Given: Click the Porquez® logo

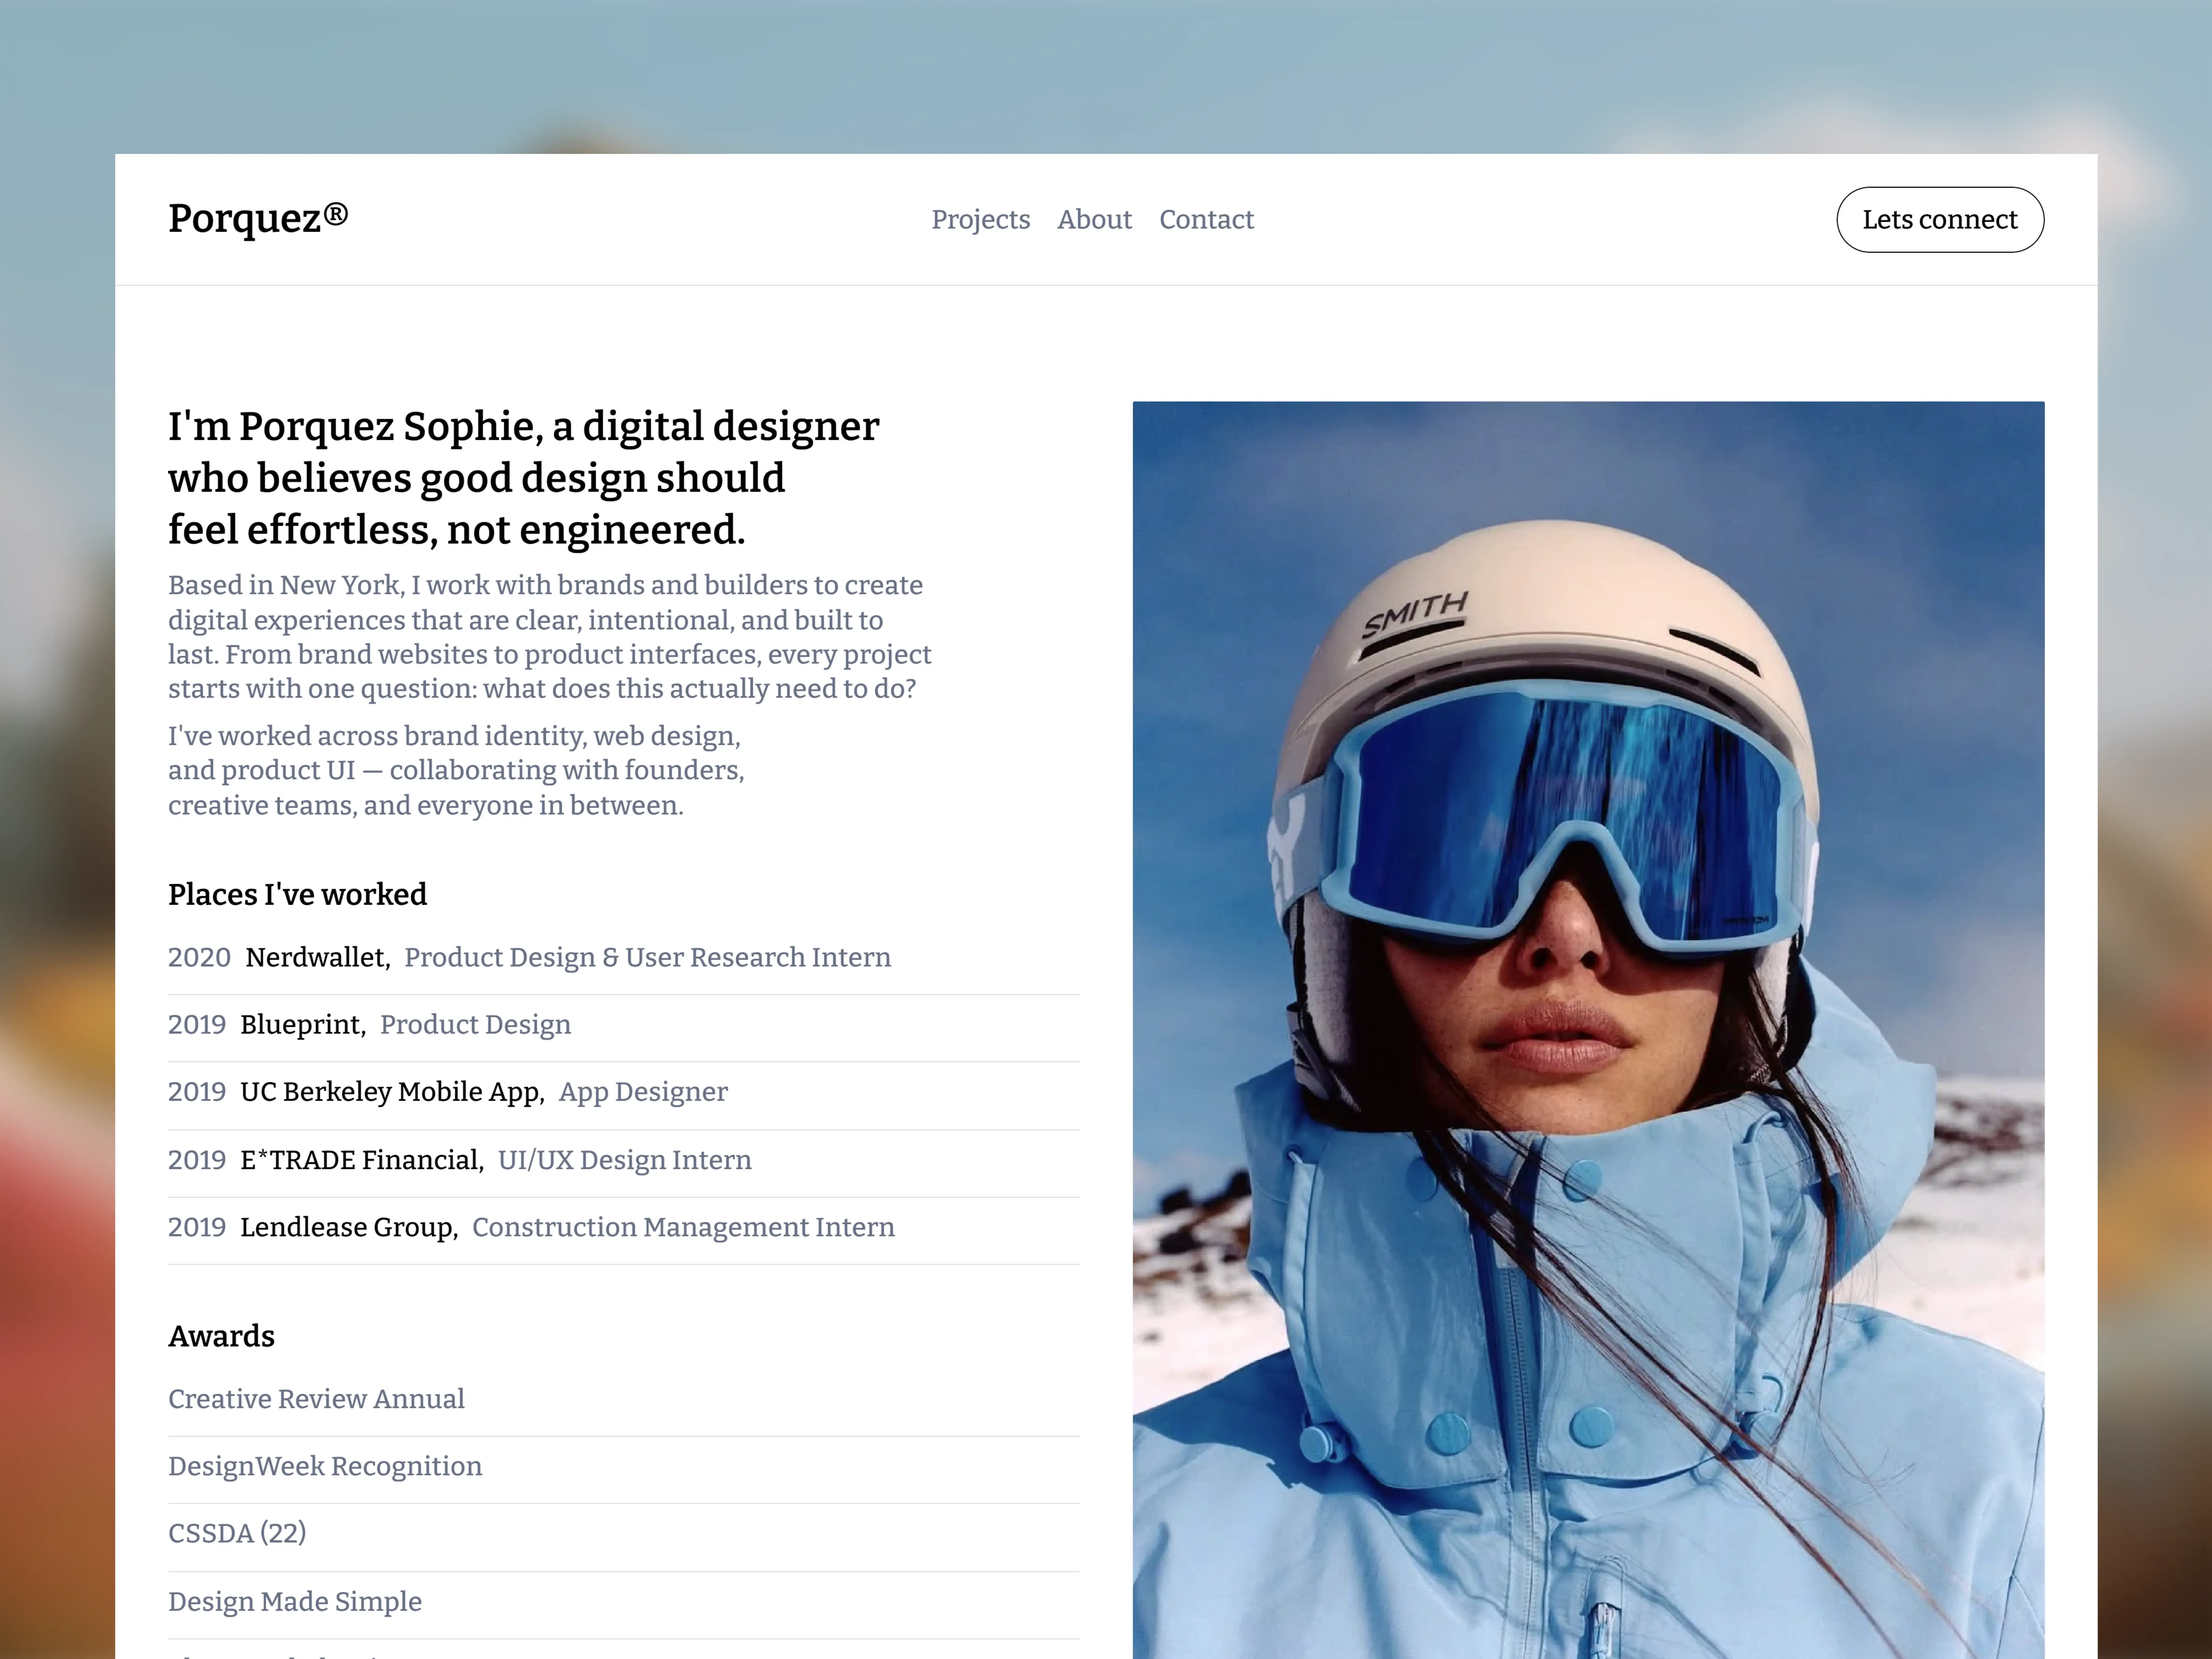Looking at the screenshot, I should pos(258,219).
